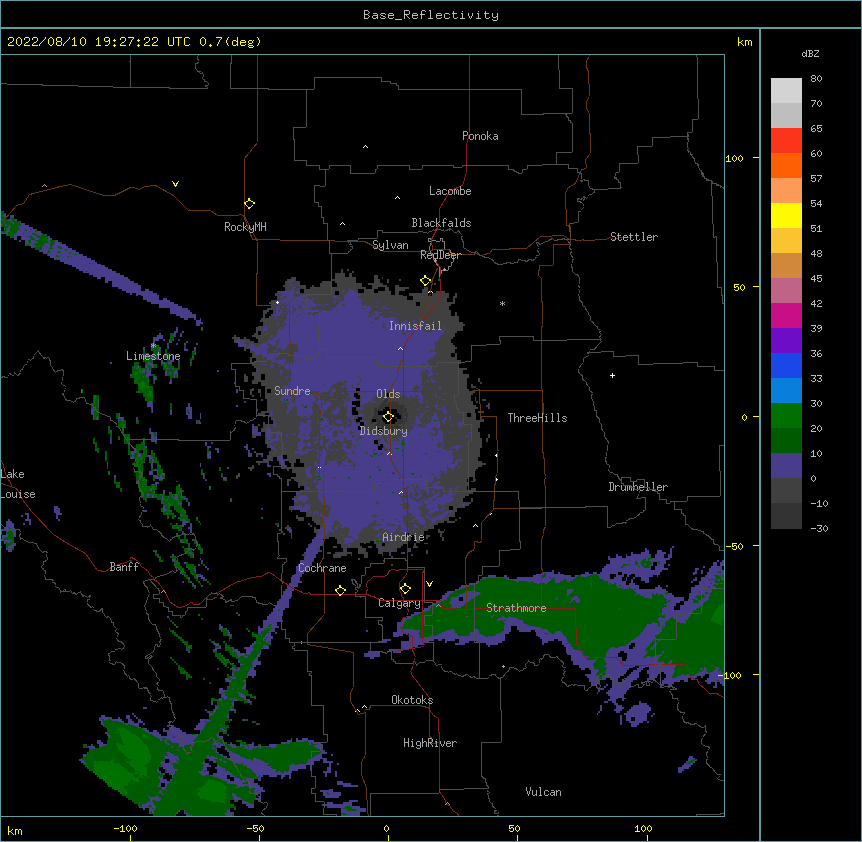
Task: Click the Olds city label
Action: (x=388, y=394)
